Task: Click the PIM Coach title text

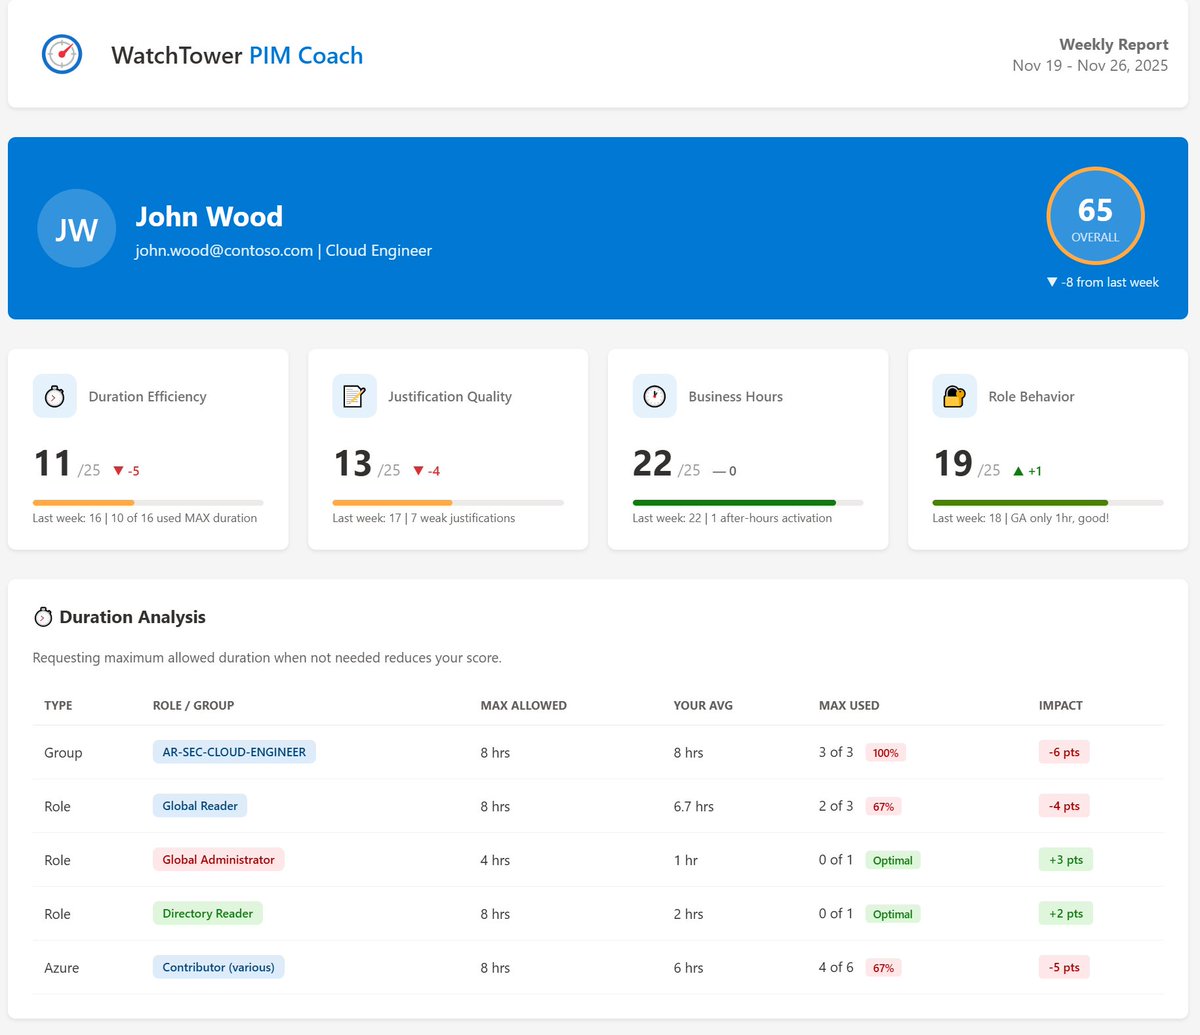Action: (x=305, y=55)
